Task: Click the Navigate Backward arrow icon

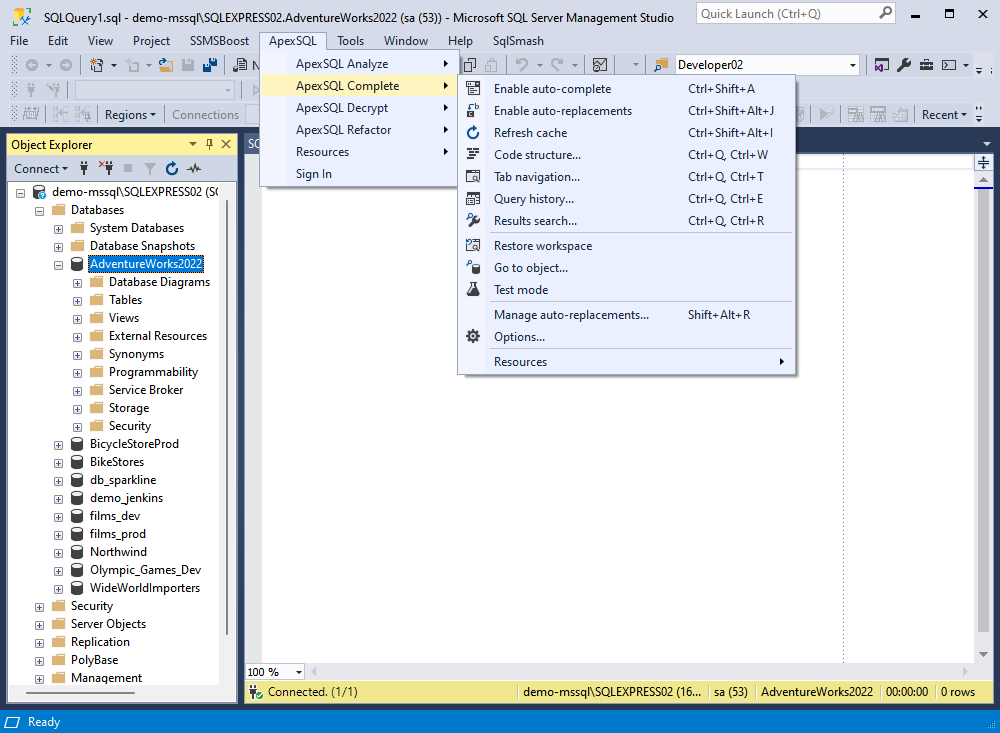Action: click(x=32, y=64)
